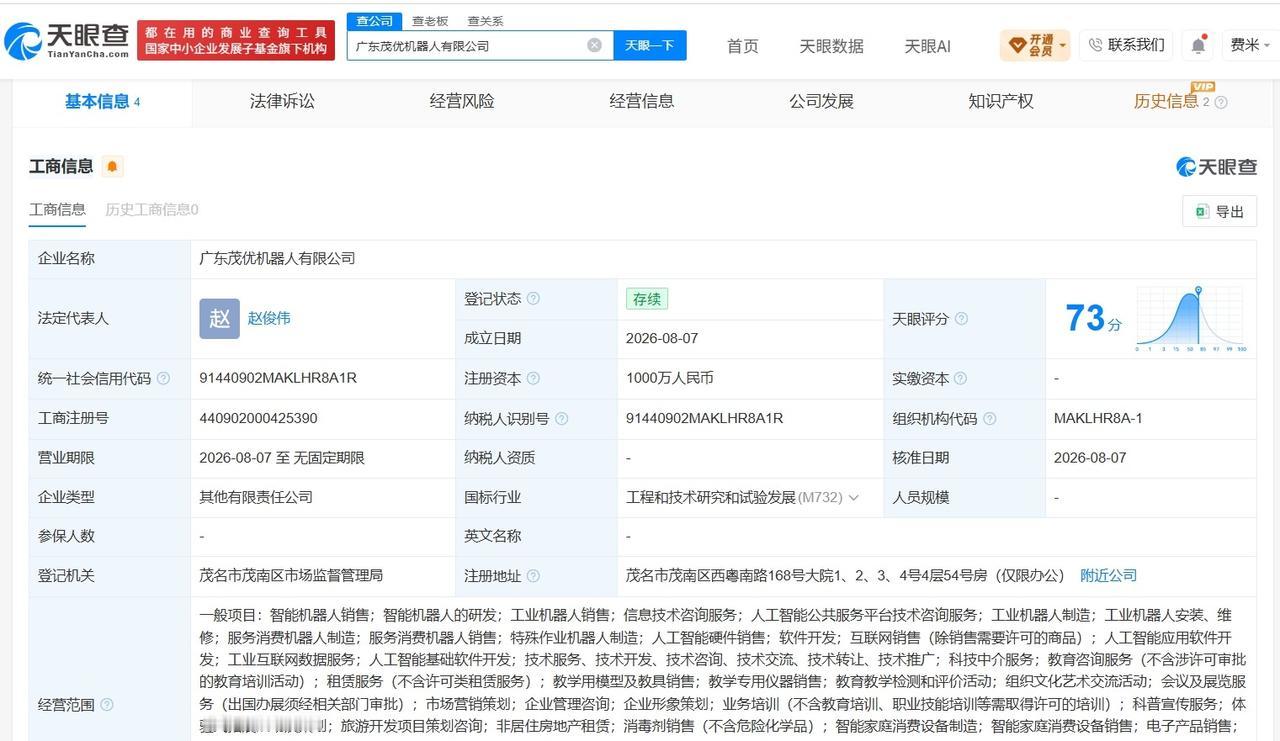Image resolution: width=1280 pixels, height=741 pixels.
Task: Expand the 国标行业 M732 dropdown chevron
Action: pyautogui.click(x=853, y=497)
